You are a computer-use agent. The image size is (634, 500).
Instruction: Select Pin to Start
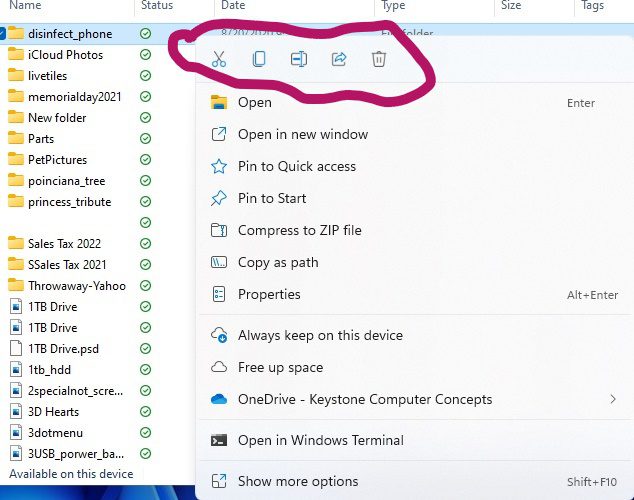coord(414,198)
